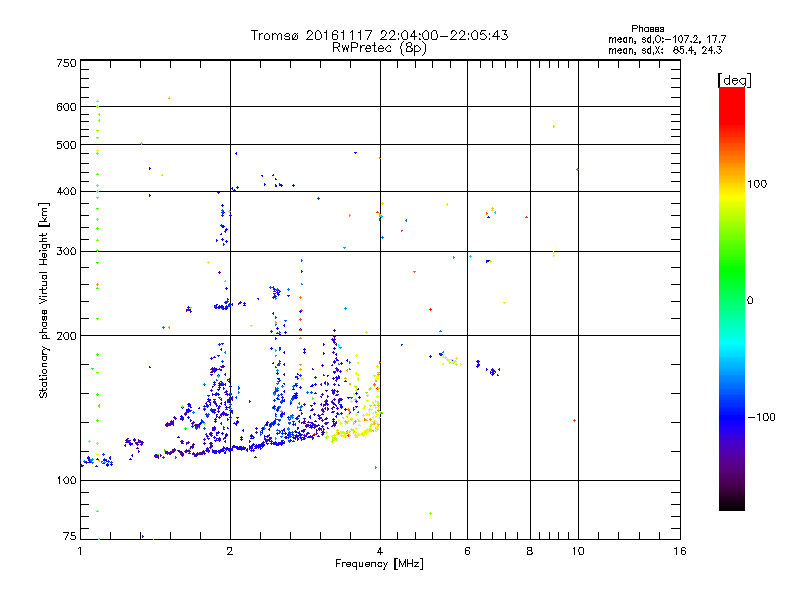This screenshot has width=800, height=600.
Task: Click the 'RwPretec (8p)' subtitle
Action: pyautogui.click(x=379, y=48)
